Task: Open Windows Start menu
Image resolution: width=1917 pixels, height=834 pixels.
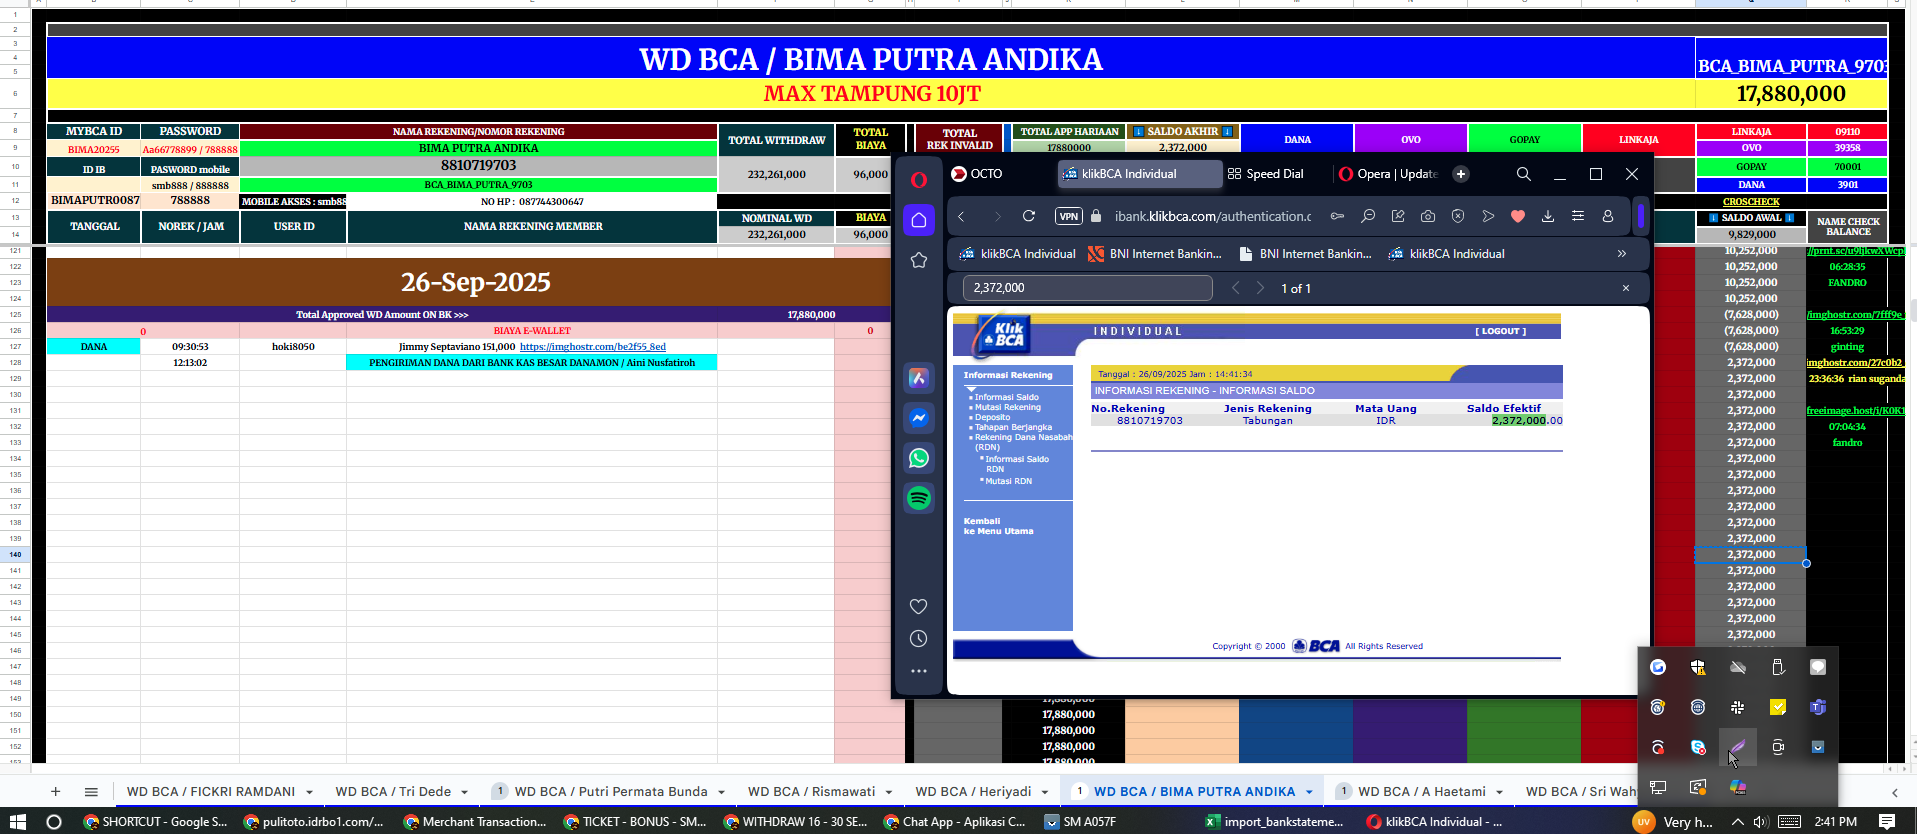Action: point(16,822)
